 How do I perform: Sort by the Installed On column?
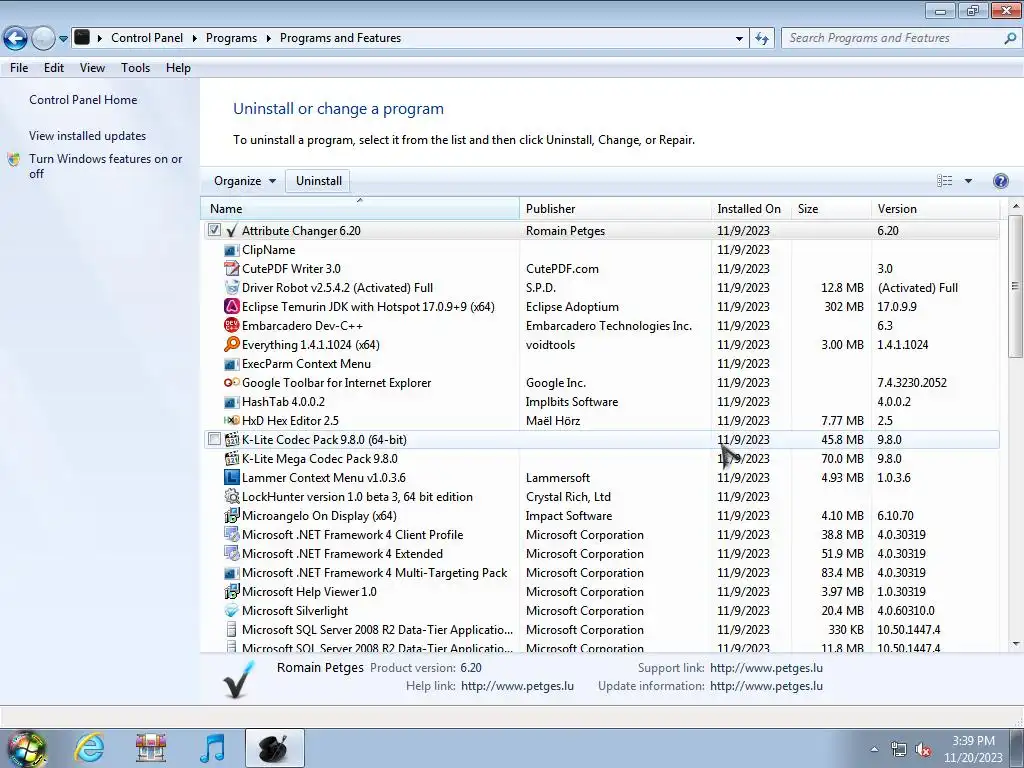point(751,209)
